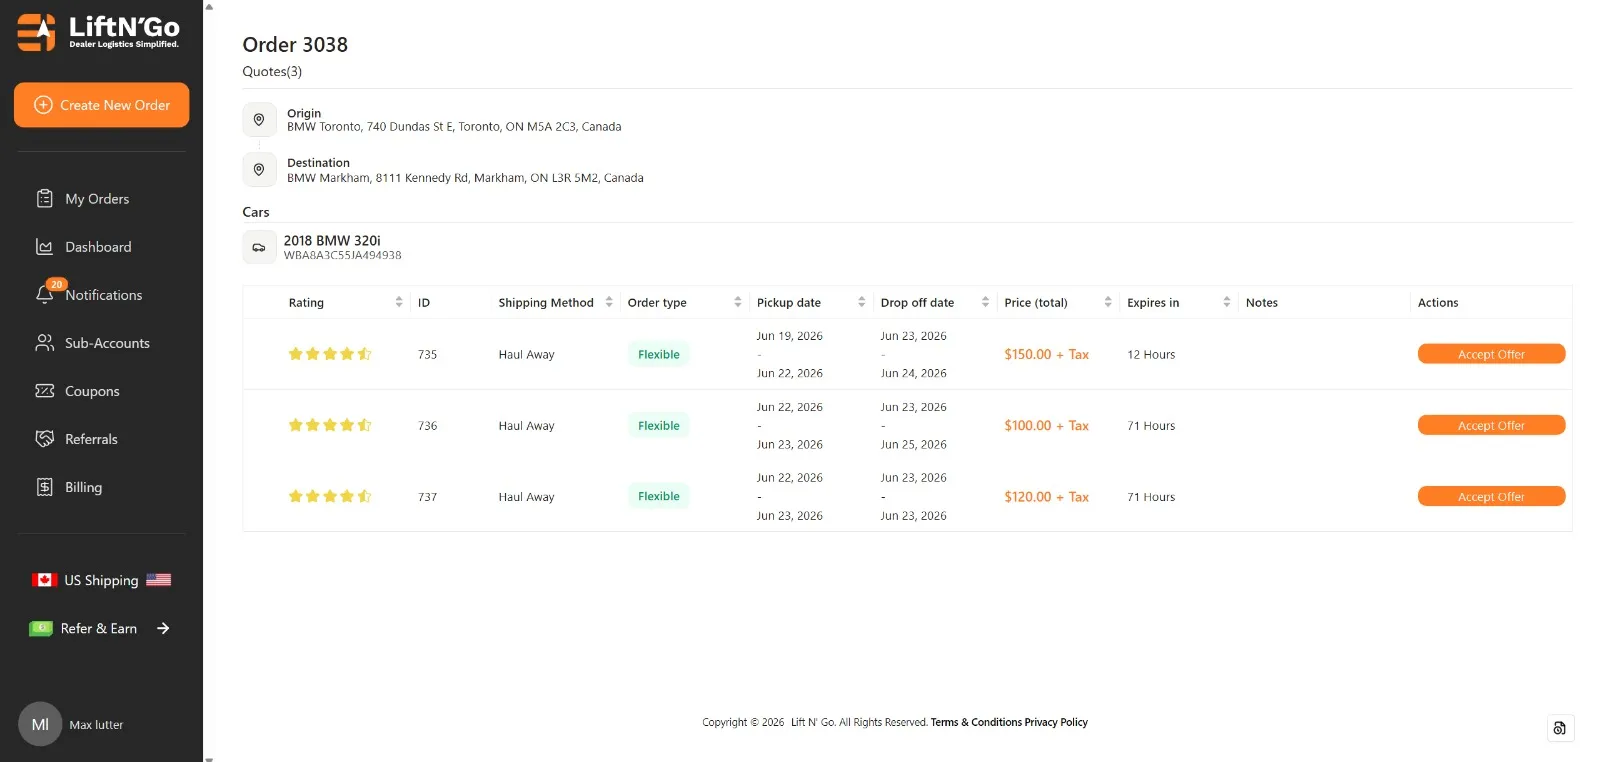Click the Sub-Accounts people icon
The image size is (1600, 762).
coord(44,342)
